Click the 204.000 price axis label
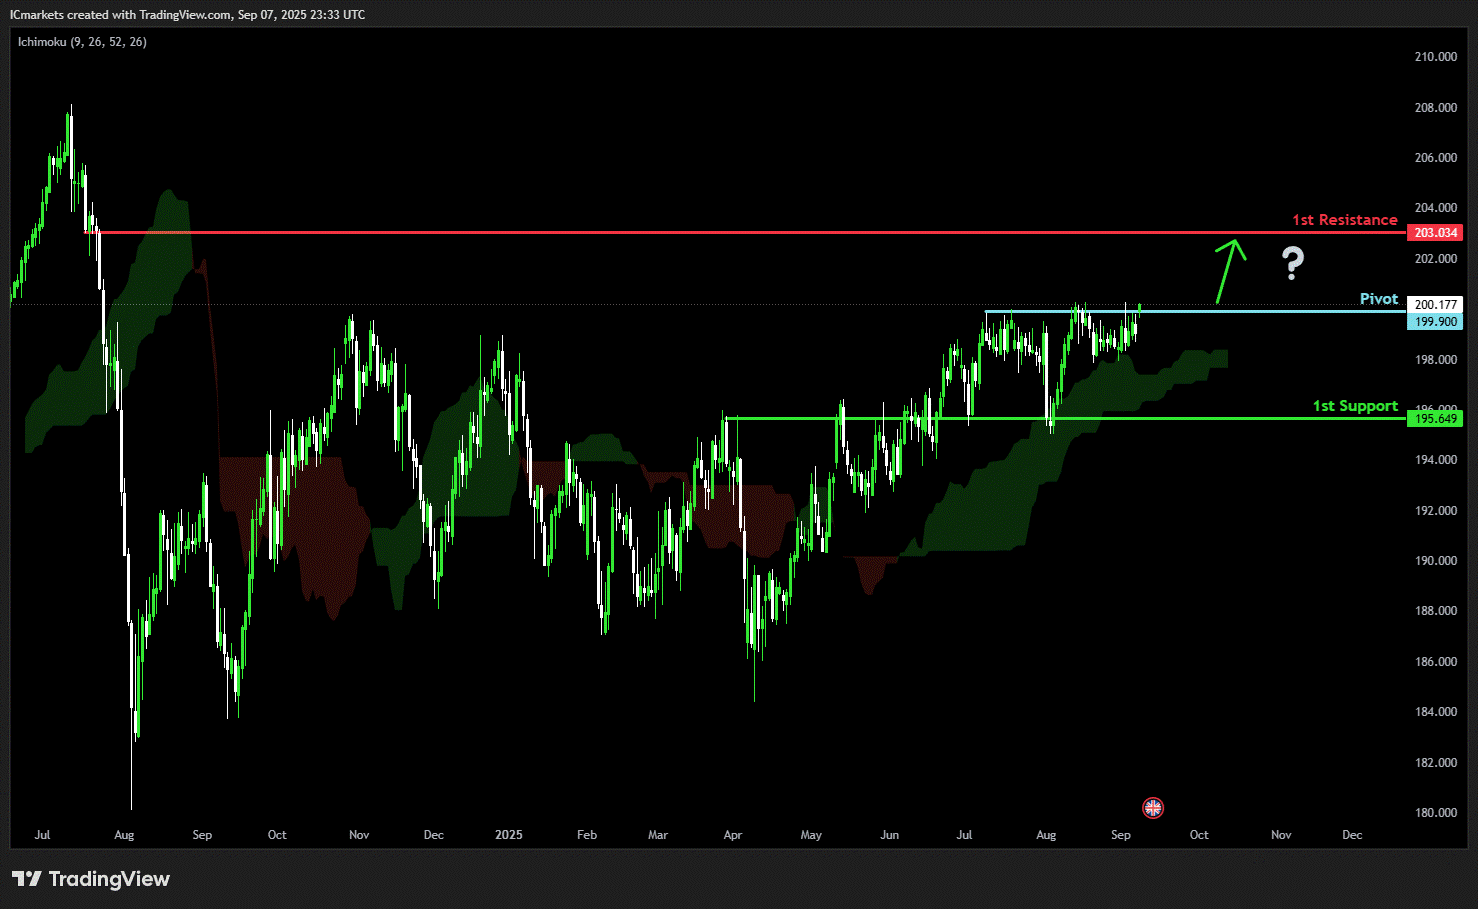The image size is (1478, 909). [x=1435, y=208]
